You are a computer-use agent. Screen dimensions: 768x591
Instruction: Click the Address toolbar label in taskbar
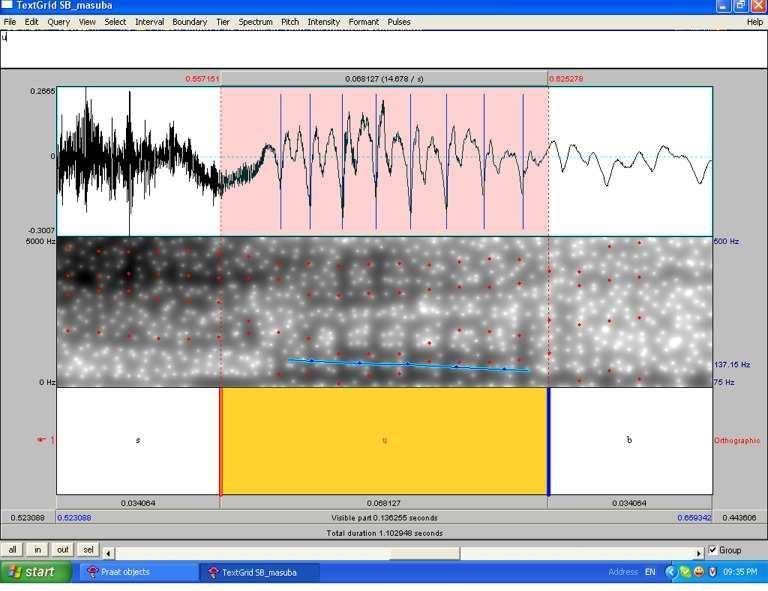[x=624, y=572]
